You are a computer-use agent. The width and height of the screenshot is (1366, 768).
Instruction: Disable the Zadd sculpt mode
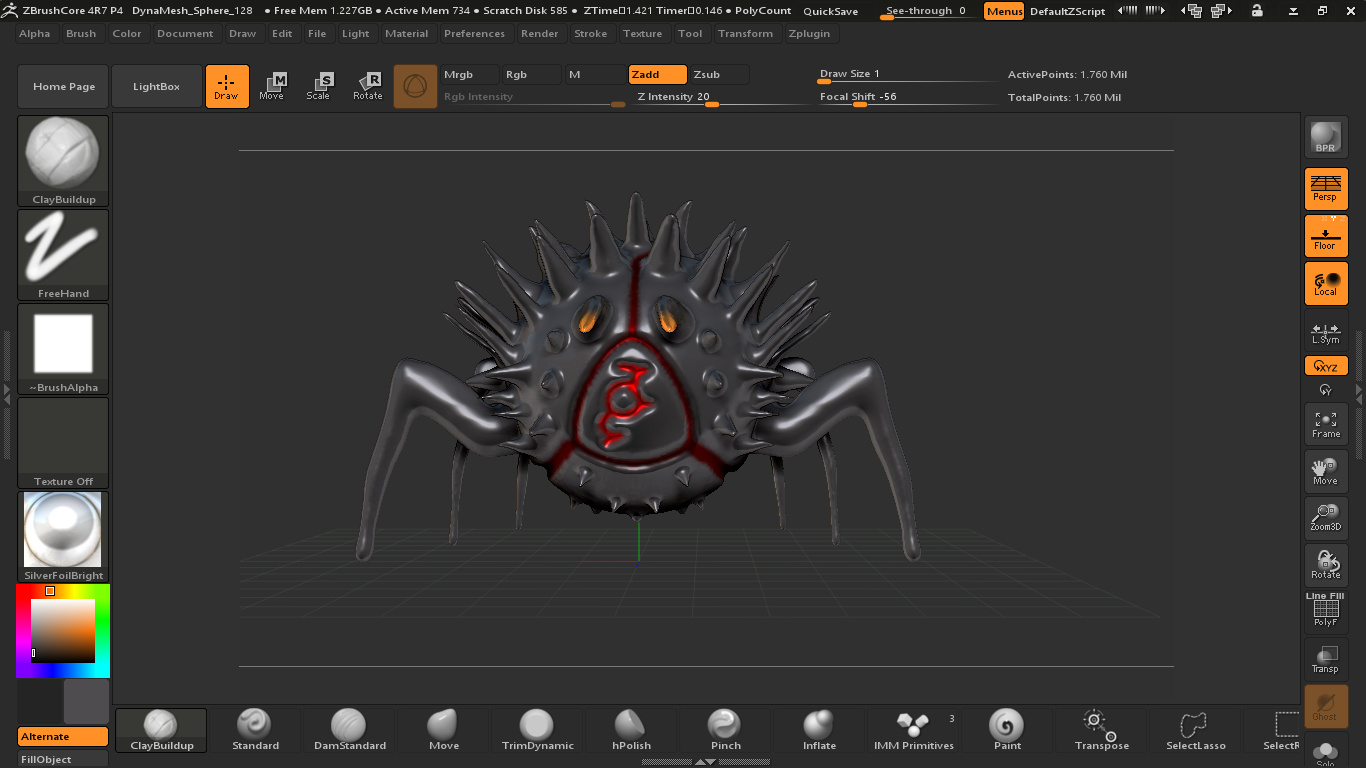pos(657,75)
